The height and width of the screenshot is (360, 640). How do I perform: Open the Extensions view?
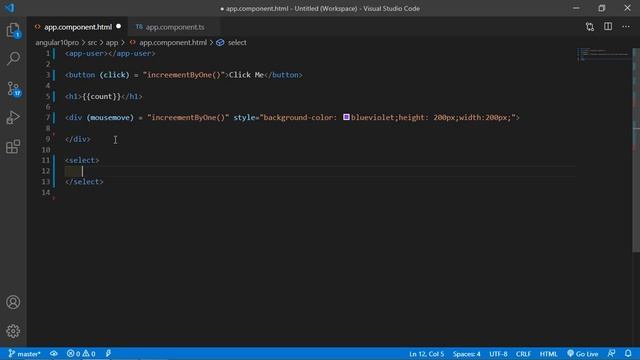[13, 147]
